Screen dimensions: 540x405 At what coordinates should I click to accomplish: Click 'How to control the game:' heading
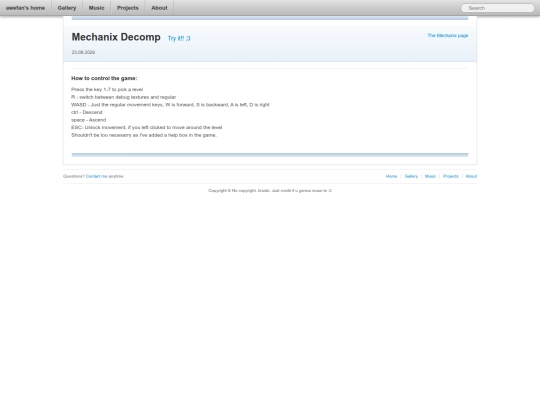[x=104, y=79]
